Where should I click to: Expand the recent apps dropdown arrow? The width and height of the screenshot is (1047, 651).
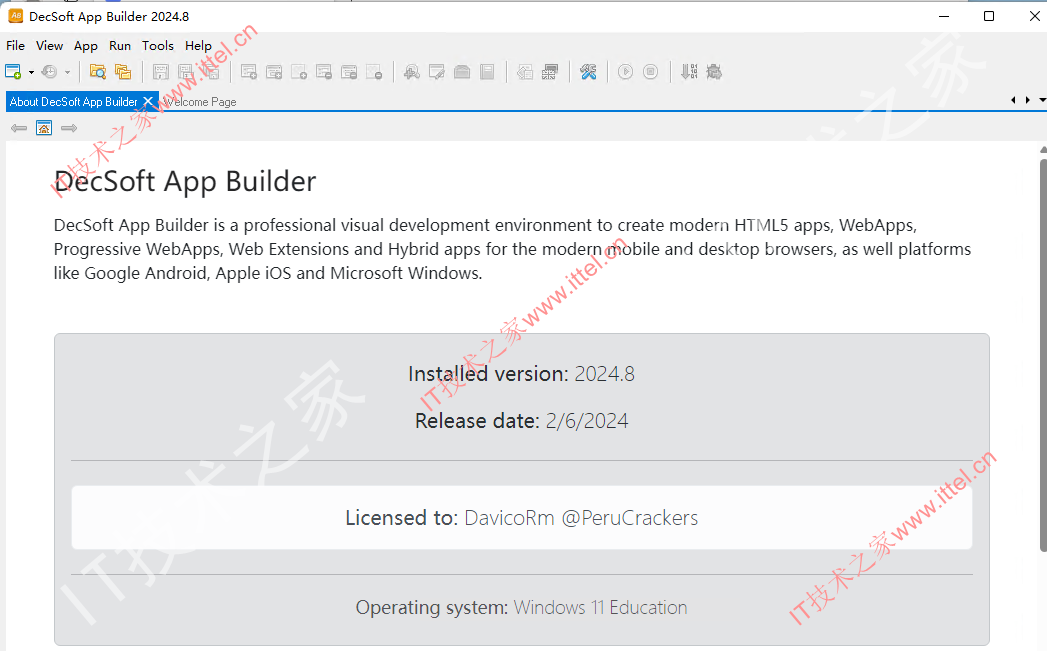67,72
